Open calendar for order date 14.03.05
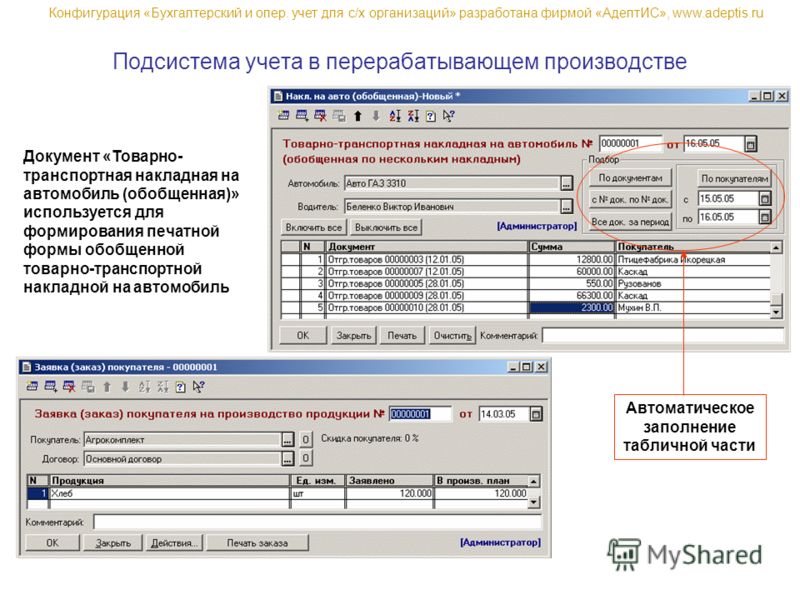Screen dimensions: 800x600 click(536, 414)
